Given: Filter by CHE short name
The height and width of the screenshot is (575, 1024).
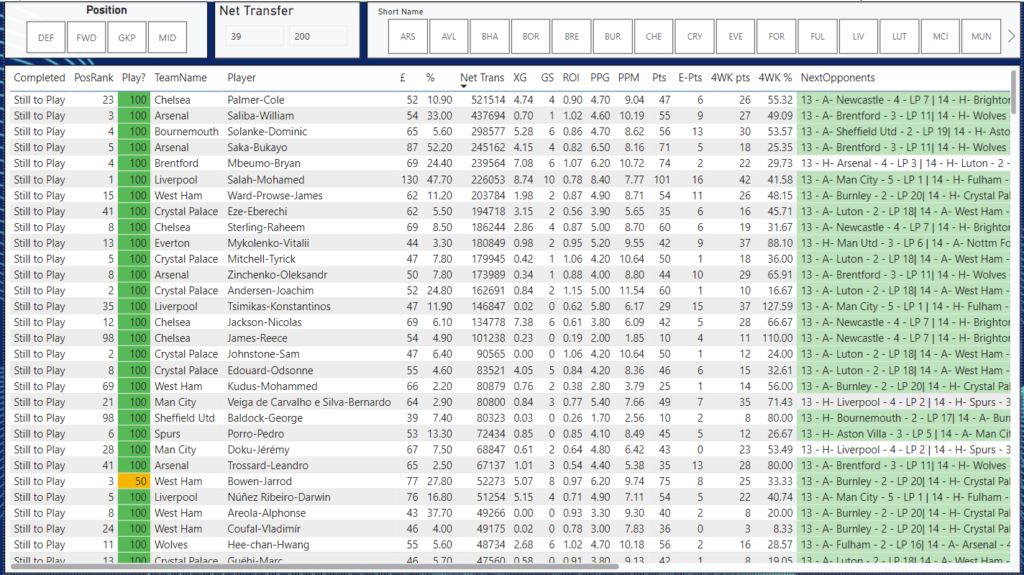Looking at the screenshot, I should pyautogui.click(x=654, y=37).
